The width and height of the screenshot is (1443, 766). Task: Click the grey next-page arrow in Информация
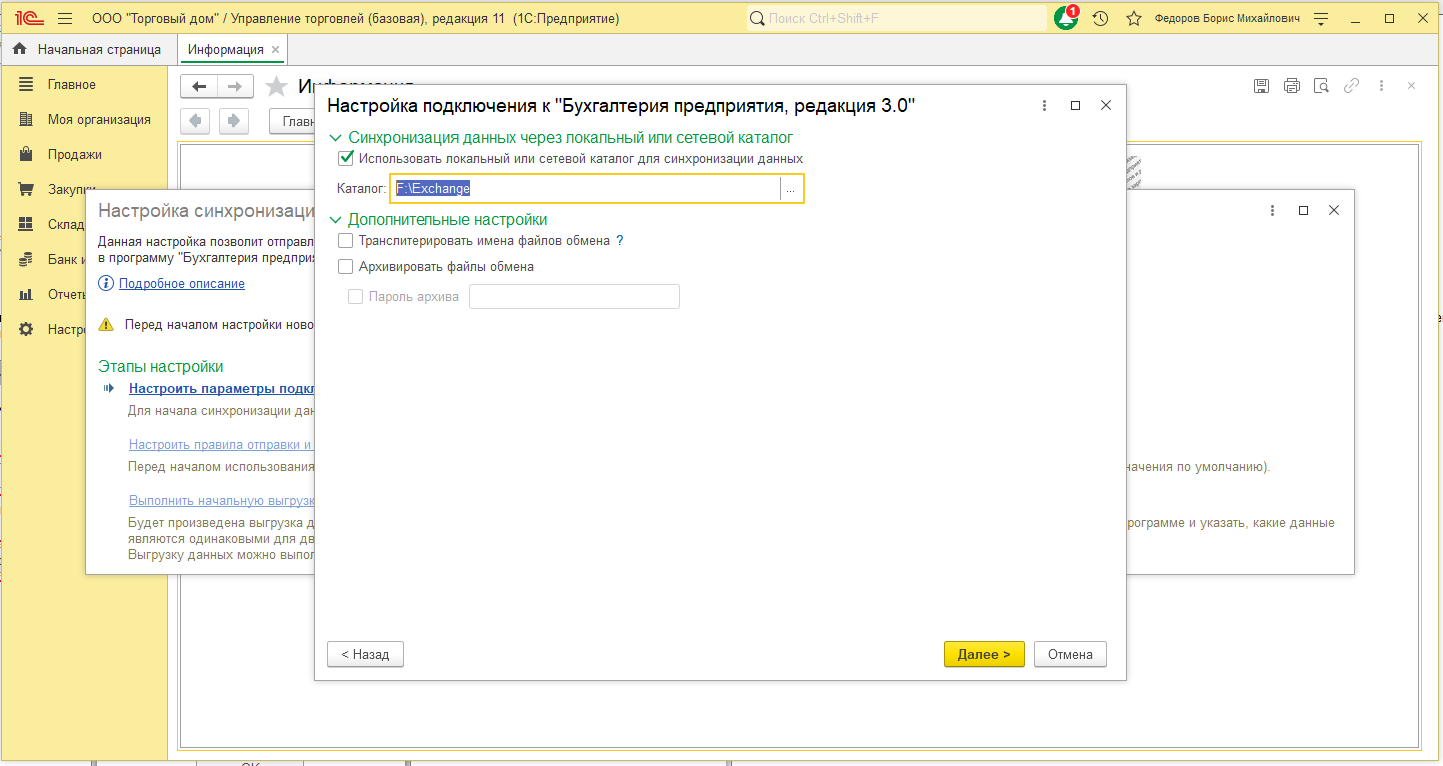(x=234, y=121)
